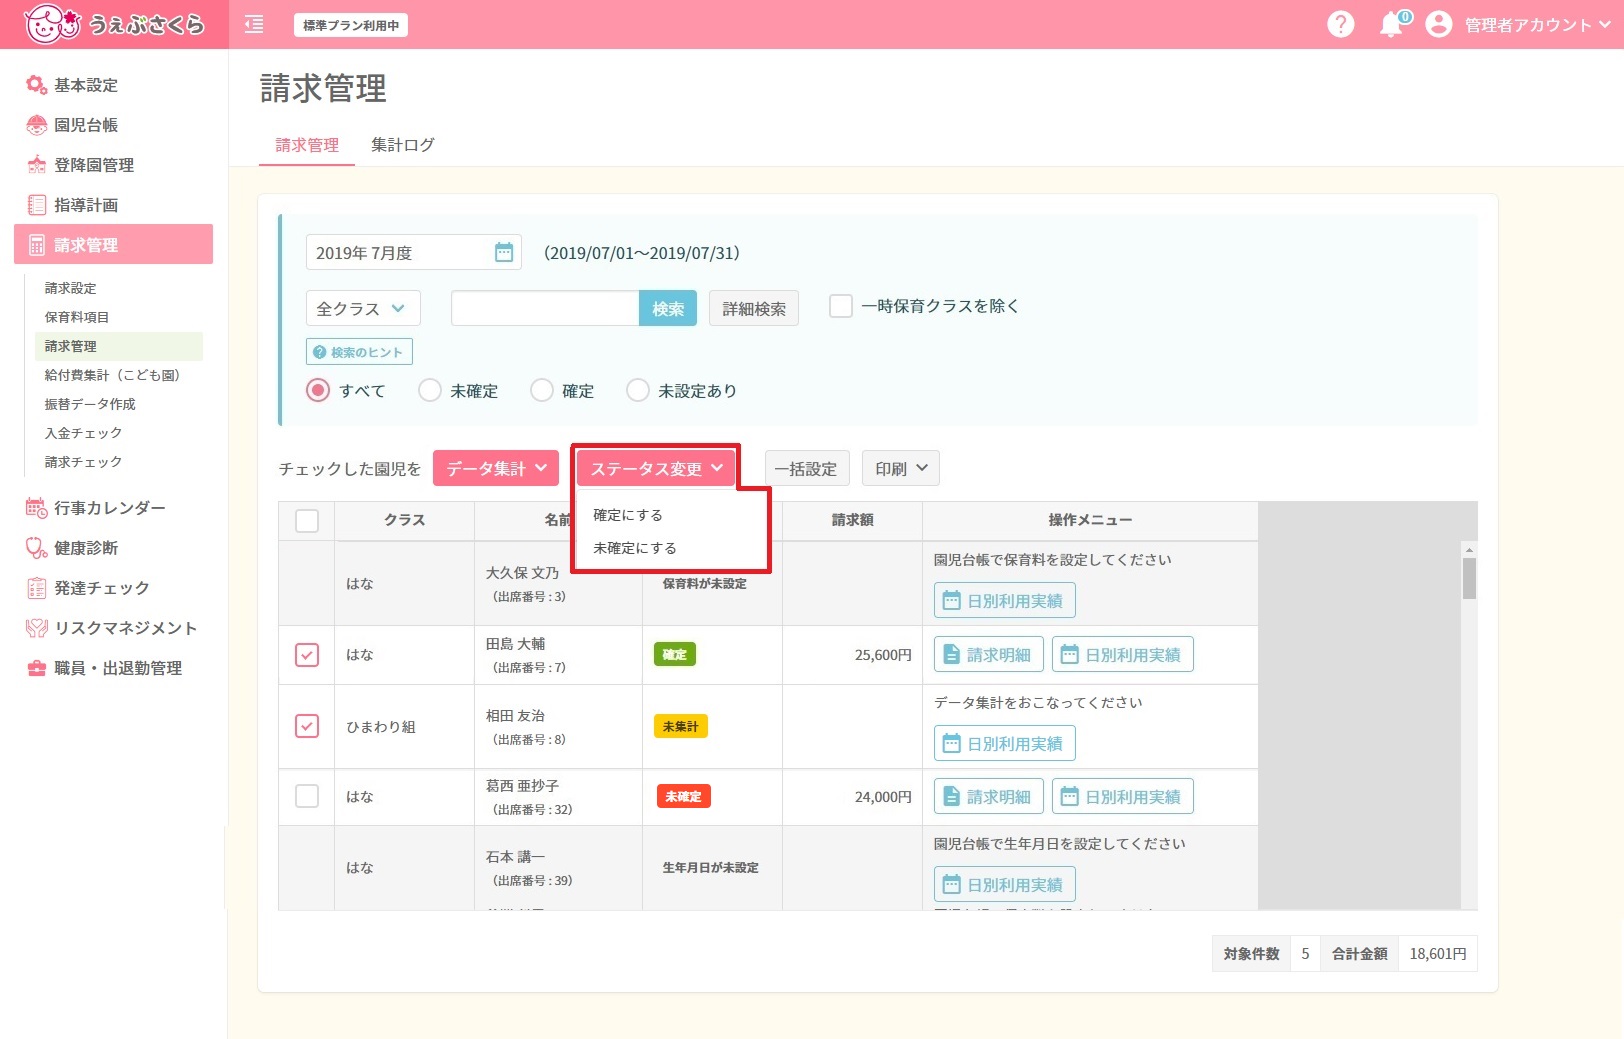Select the 確定 radio button
1624x1039 pixels.
coord(542,390)
